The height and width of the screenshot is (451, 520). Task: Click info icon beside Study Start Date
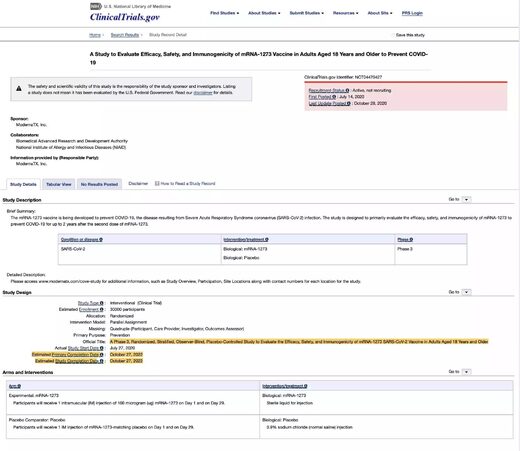101,348
